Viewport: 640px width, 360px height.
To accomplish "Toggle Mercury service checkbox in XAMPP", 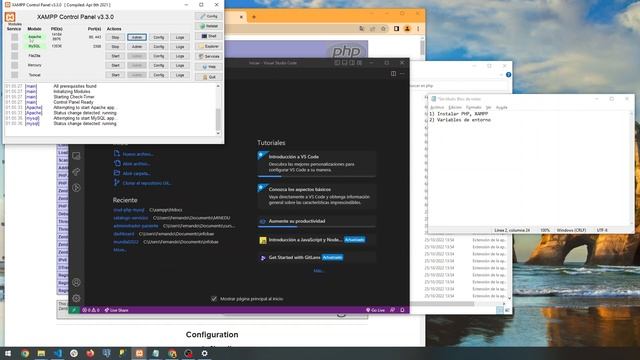I will 15,65.
